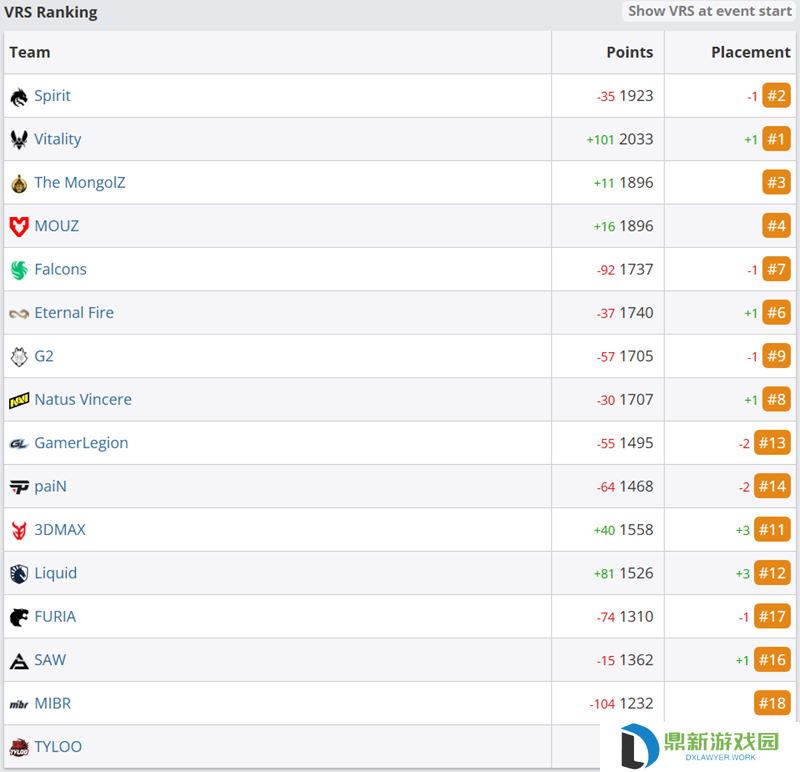The height and width of the screenshot is (772, 800).
Task: Click MOUZ's #4 placement badge
Action: tap(776, 226)
